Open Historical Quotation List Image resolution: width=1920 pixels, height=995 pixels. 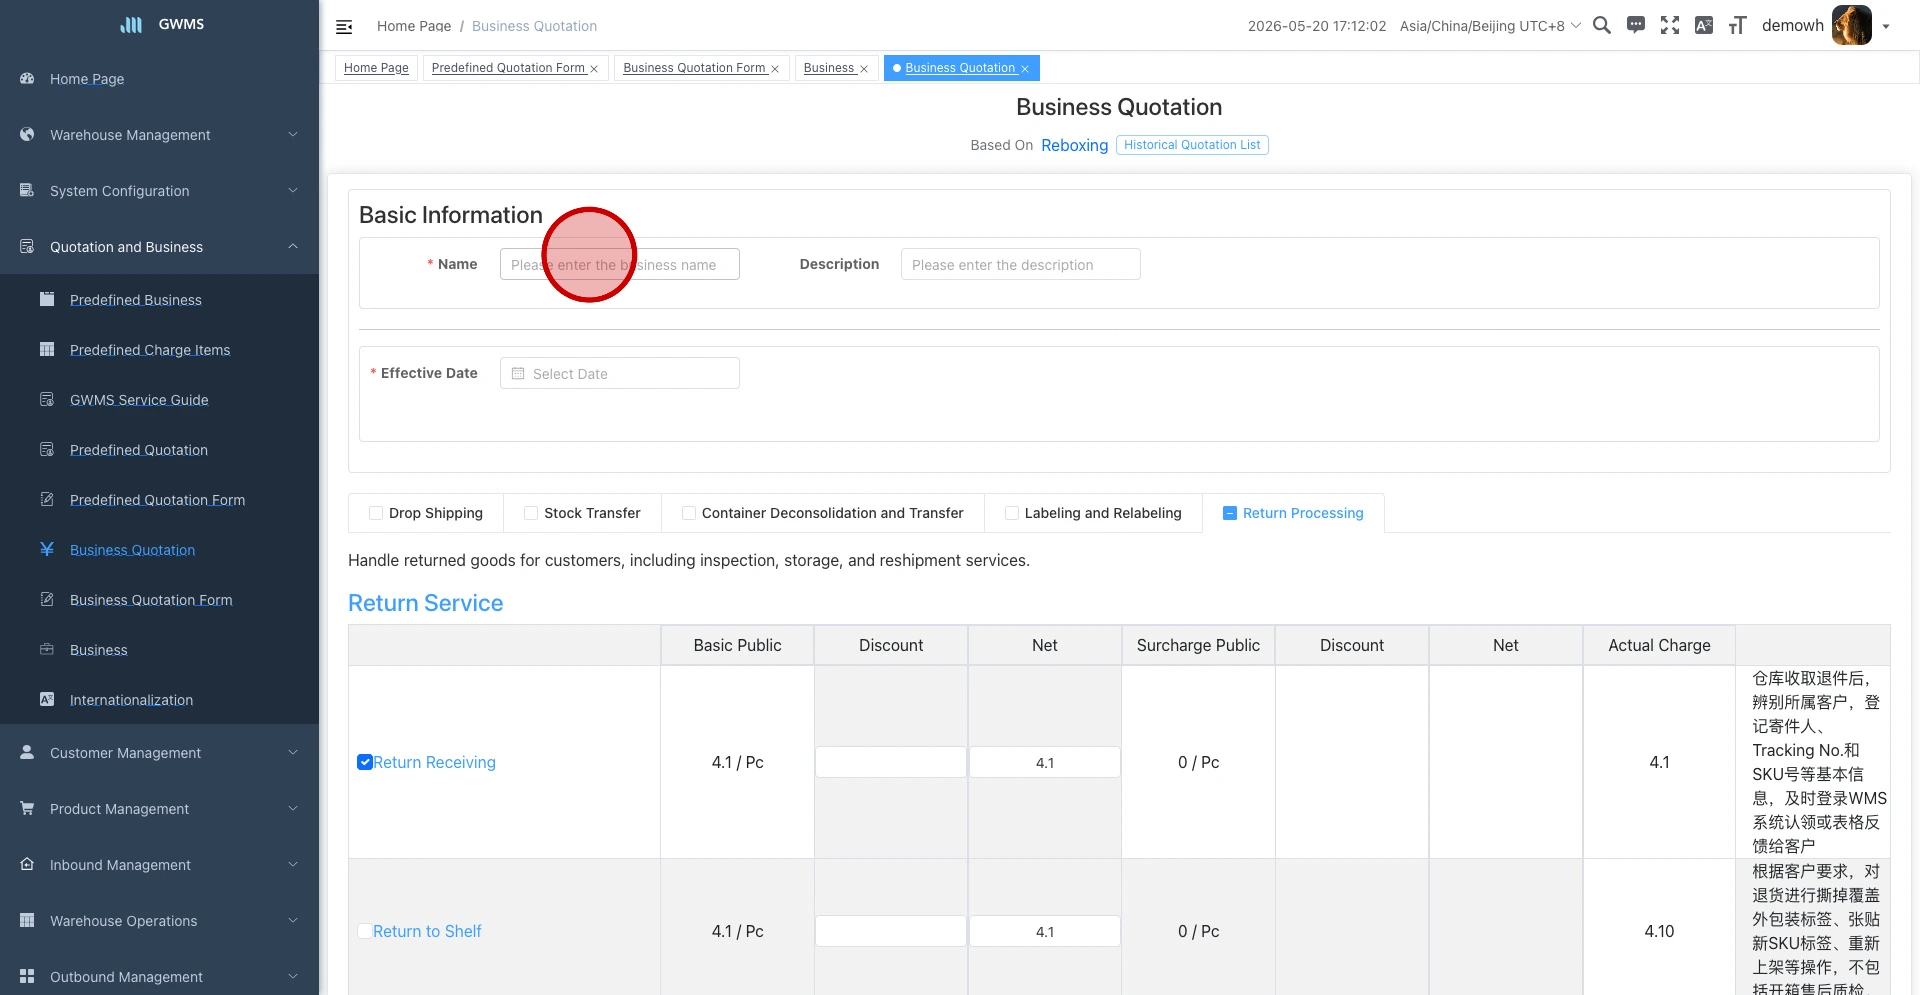coord(1192,145)
